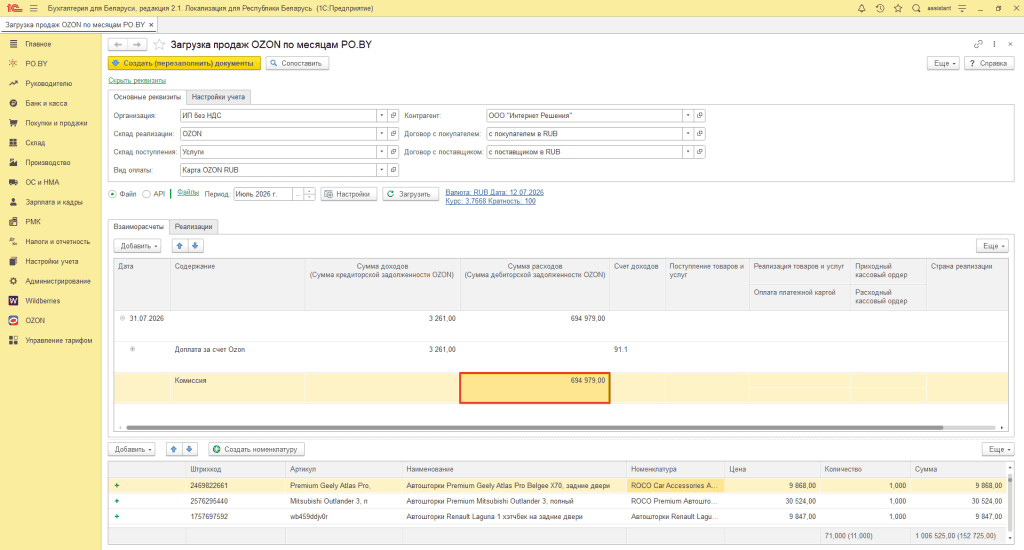The image size is (1024, 550).
Task: Open Покупки и продажи section
Action: [x=56, y=123]
